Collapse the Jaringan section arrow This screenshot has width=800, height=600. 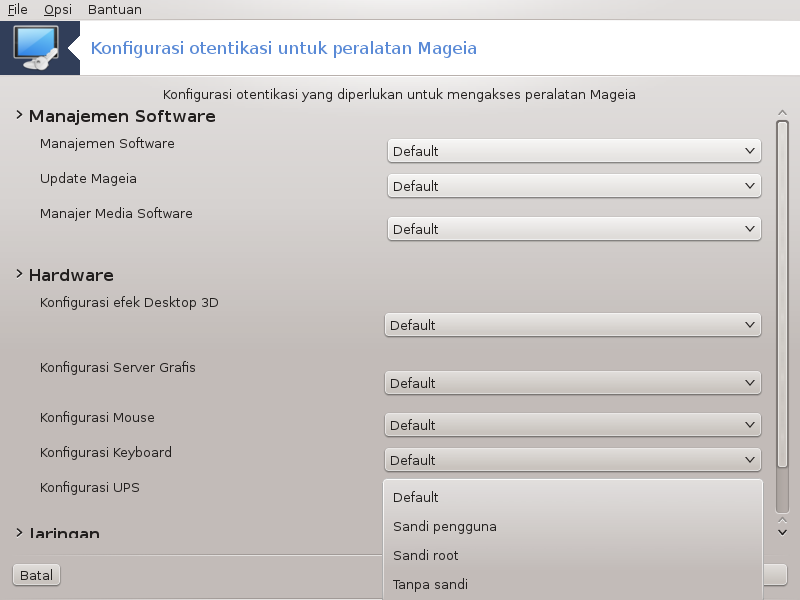click(x=19, y=533)
